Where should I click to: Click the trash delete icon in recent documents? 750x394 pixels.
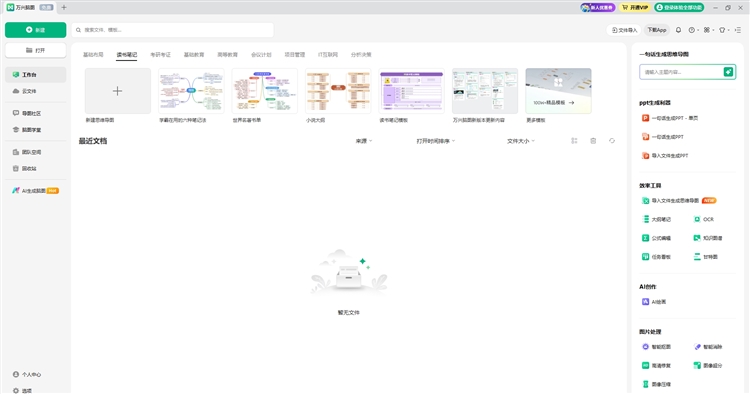(x=593, y=141)
